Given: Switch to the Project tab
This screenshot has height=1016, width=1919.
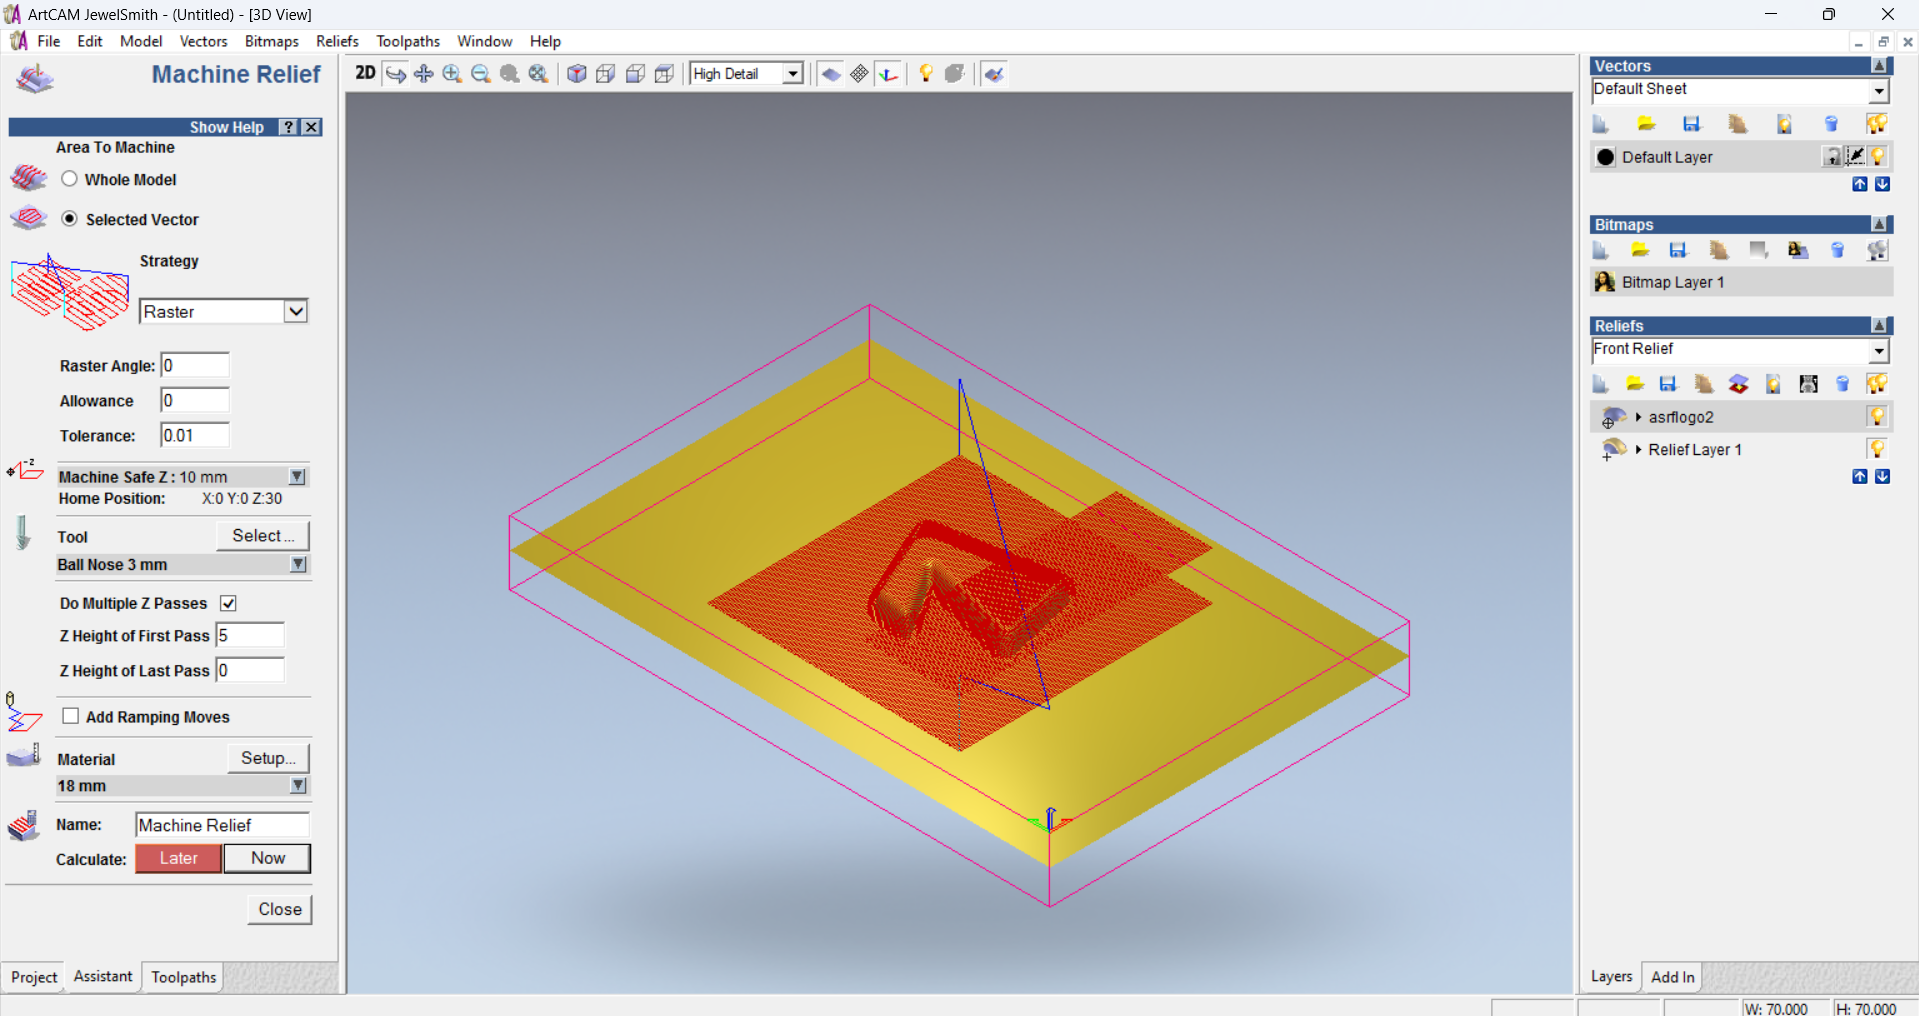Looking at the screenshot, I should coord(34,977).
